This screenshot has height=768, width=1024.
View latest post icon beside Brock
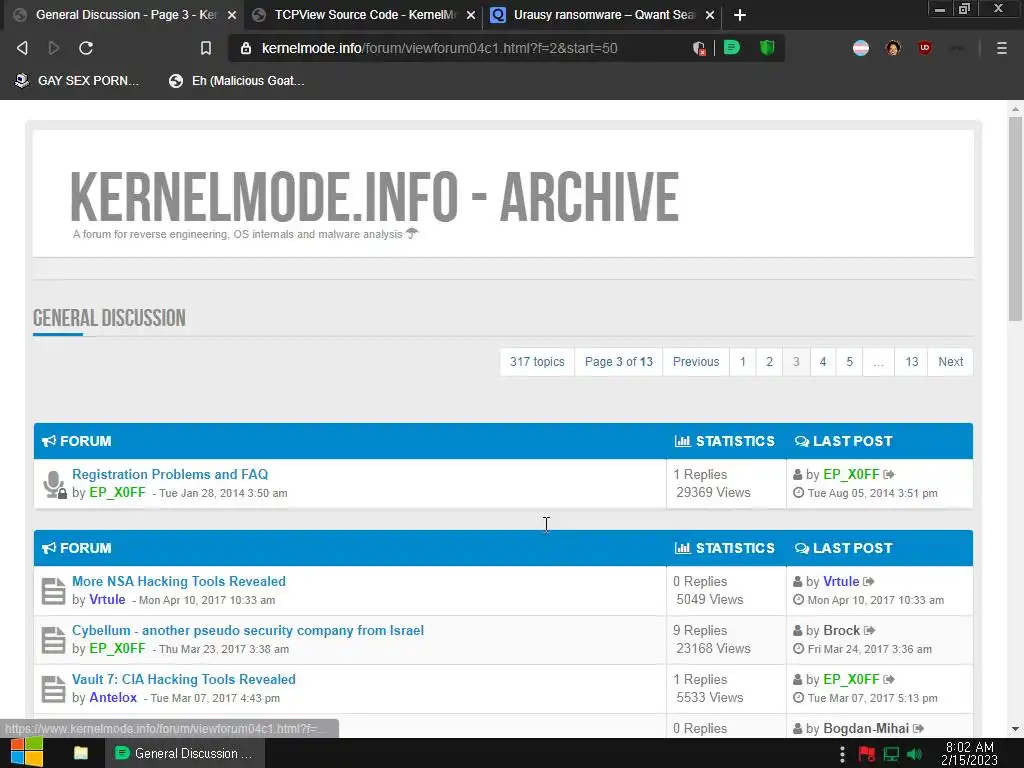coord(870,631)
